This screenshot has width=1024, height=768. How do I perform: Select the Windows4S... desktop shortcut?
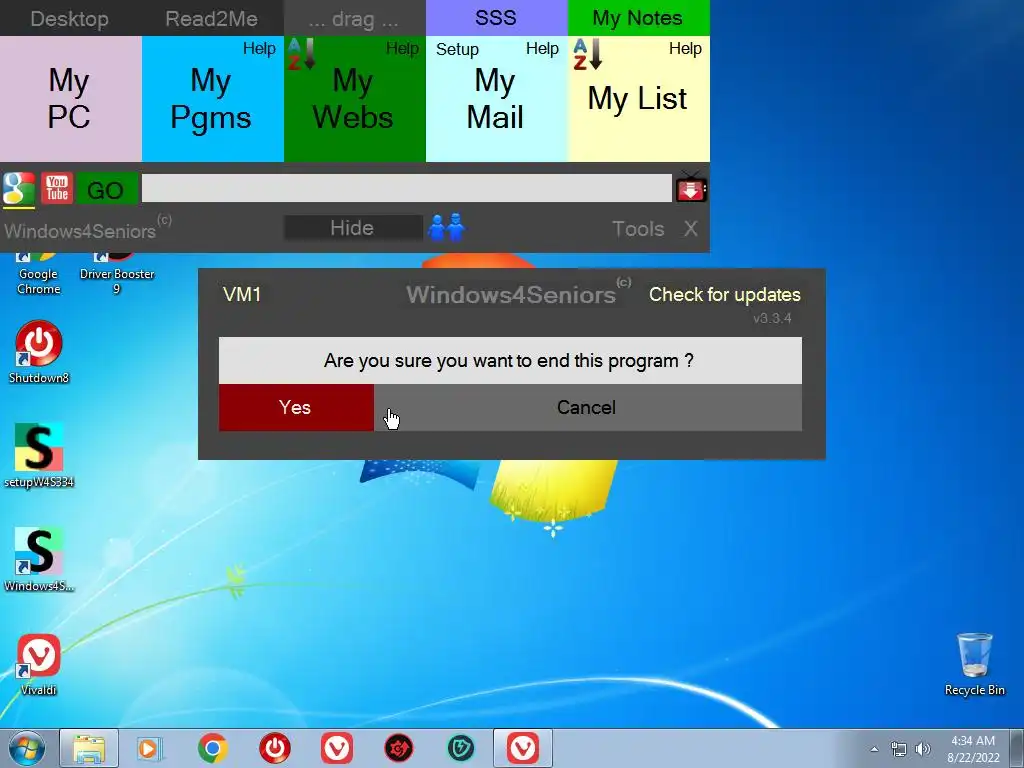click(x=39, y=559)
